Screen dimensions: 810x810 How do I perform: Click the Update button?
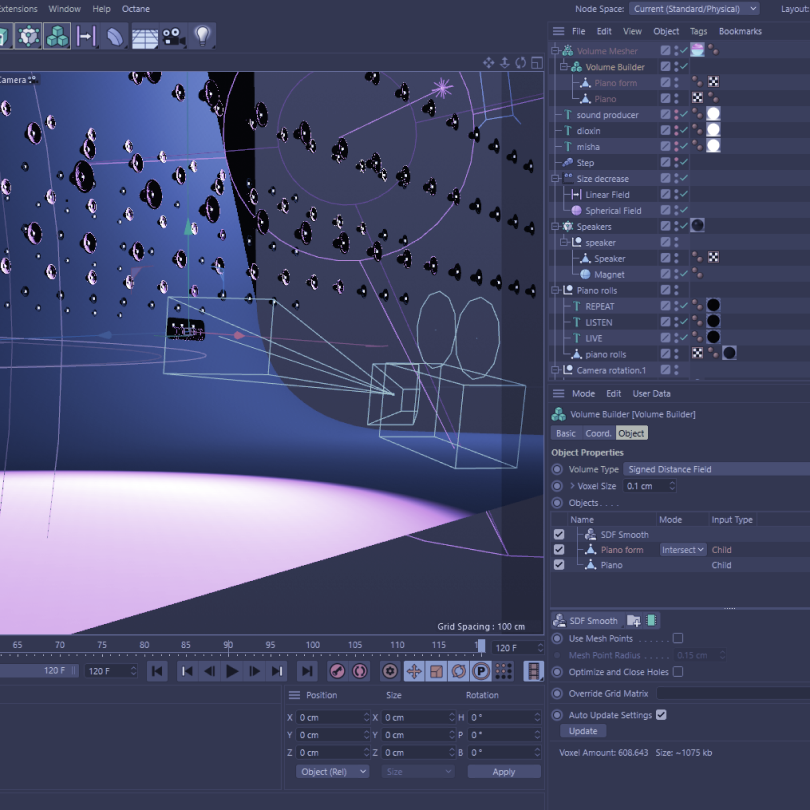coord(582,731)
